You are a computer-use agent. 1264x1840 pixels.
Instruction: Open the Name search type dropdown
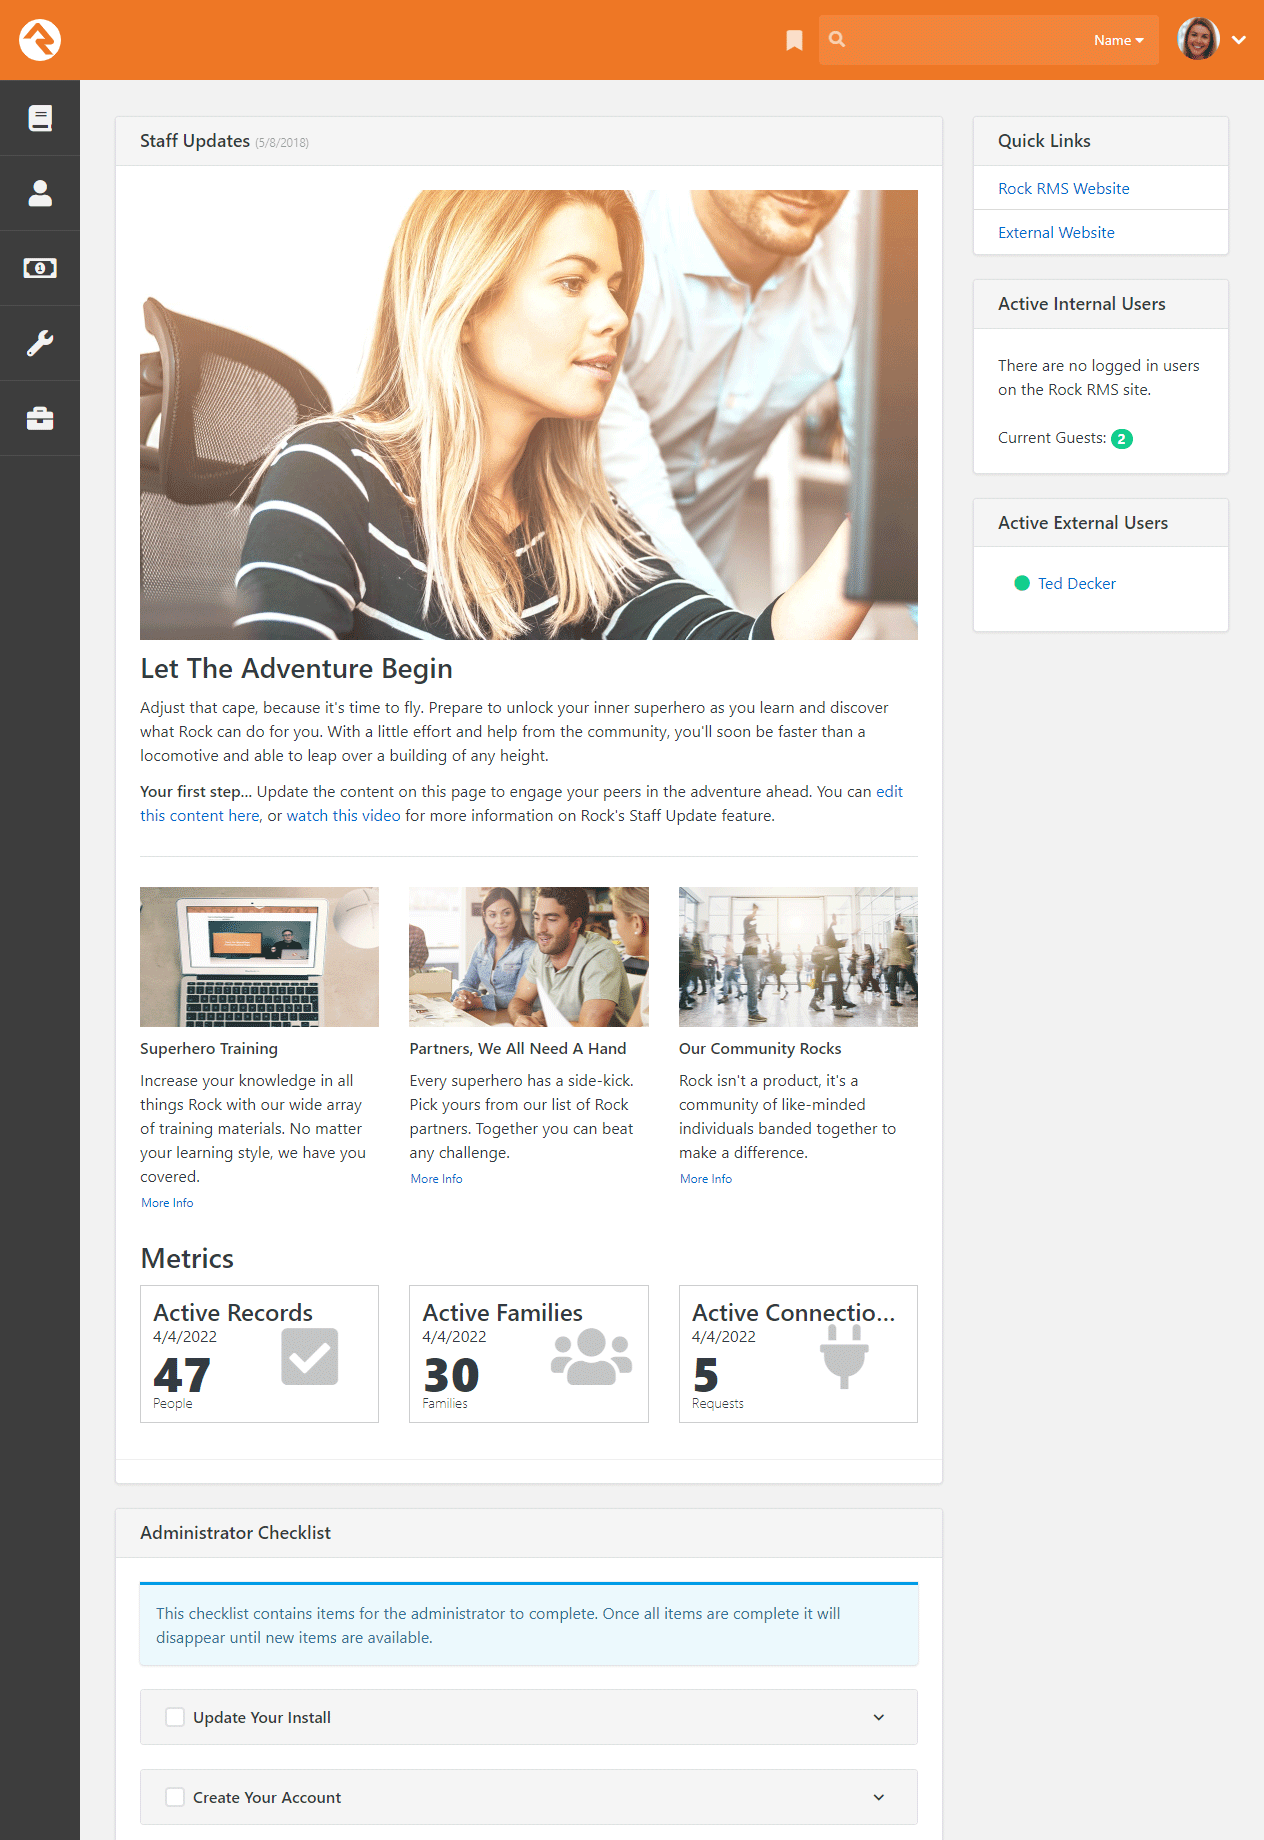pos(1118,40)
